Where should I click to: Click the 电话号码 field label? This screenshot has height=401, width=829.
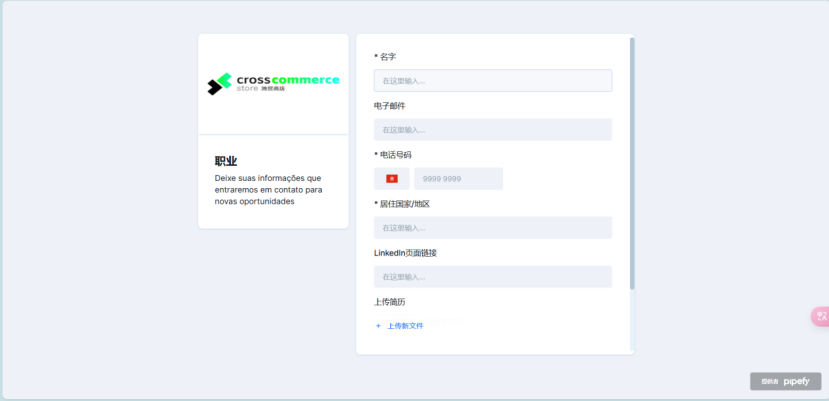[395, 155]
